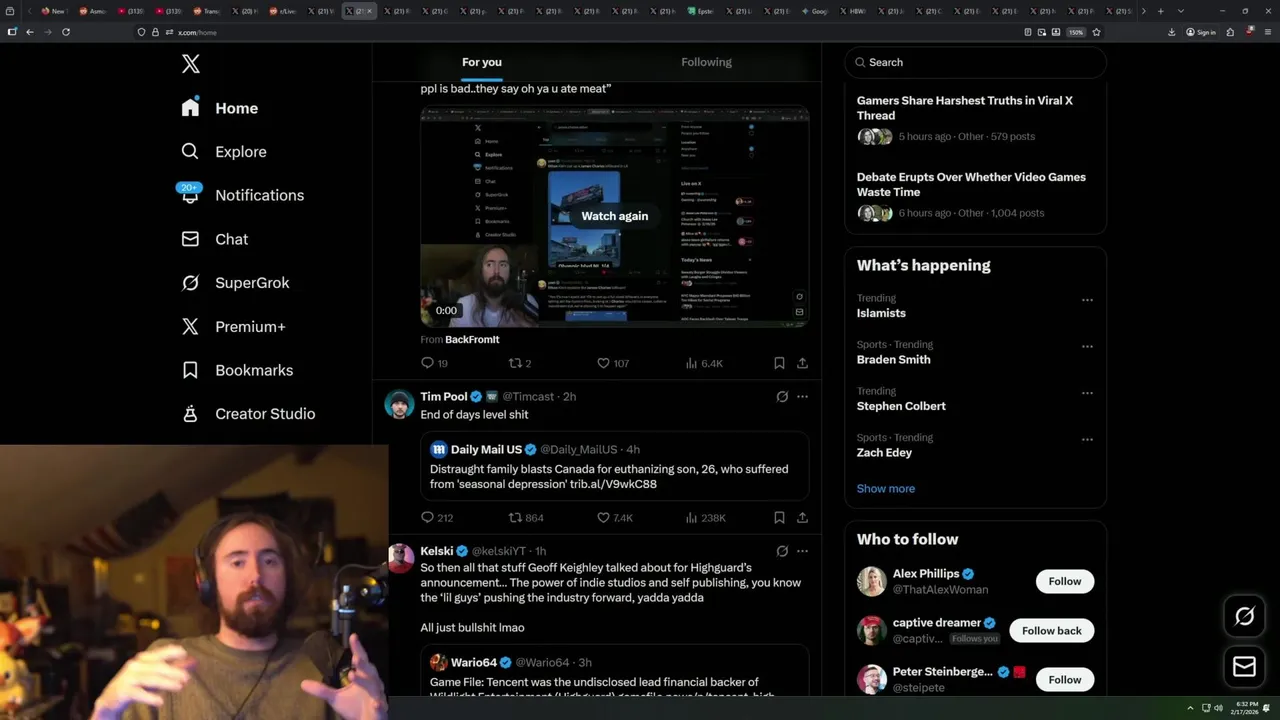Share the Tim Pool post
1280x720 pixels.
802,518
